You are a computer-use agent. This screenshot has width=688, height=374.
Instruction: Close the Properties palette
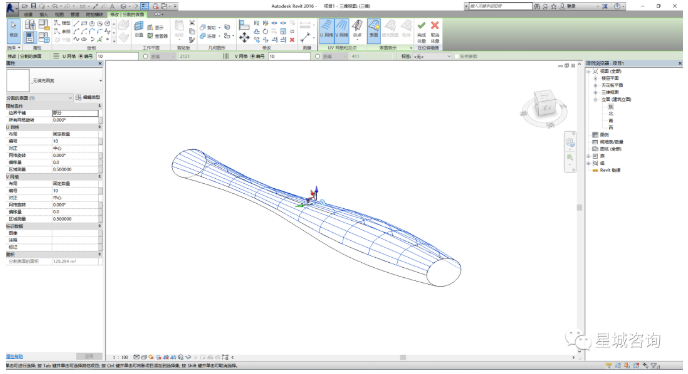point(100,64)
